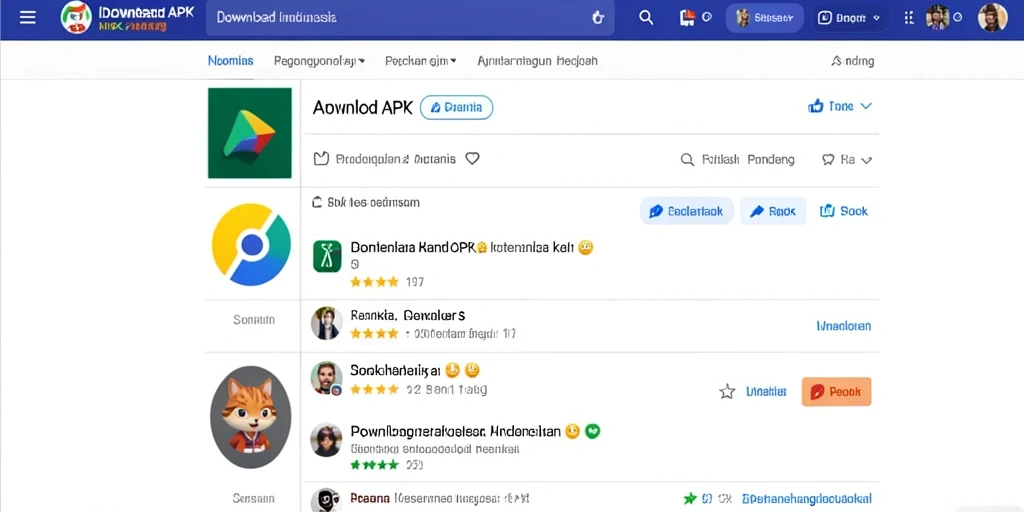Click the Boom header button
The width and height of the screenshot is (1024, 512).
850,18
